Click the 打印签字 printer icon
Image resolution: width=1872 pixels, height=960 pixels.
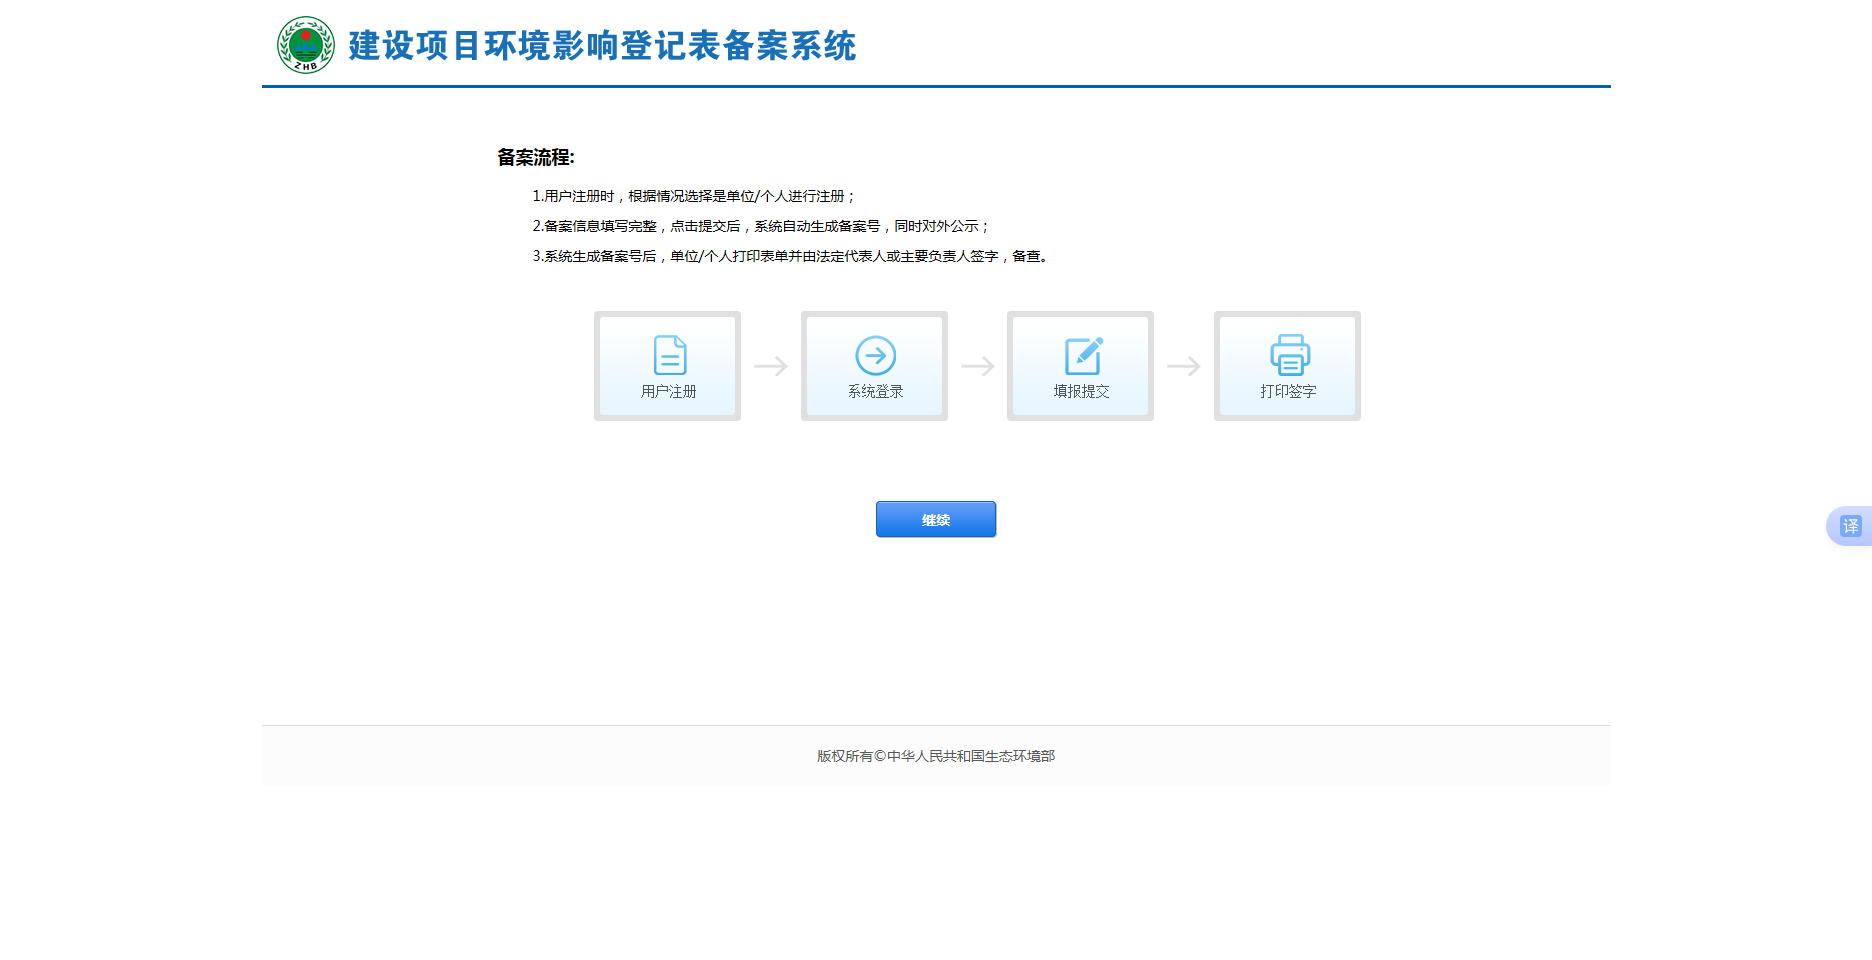pos(1289,355)
